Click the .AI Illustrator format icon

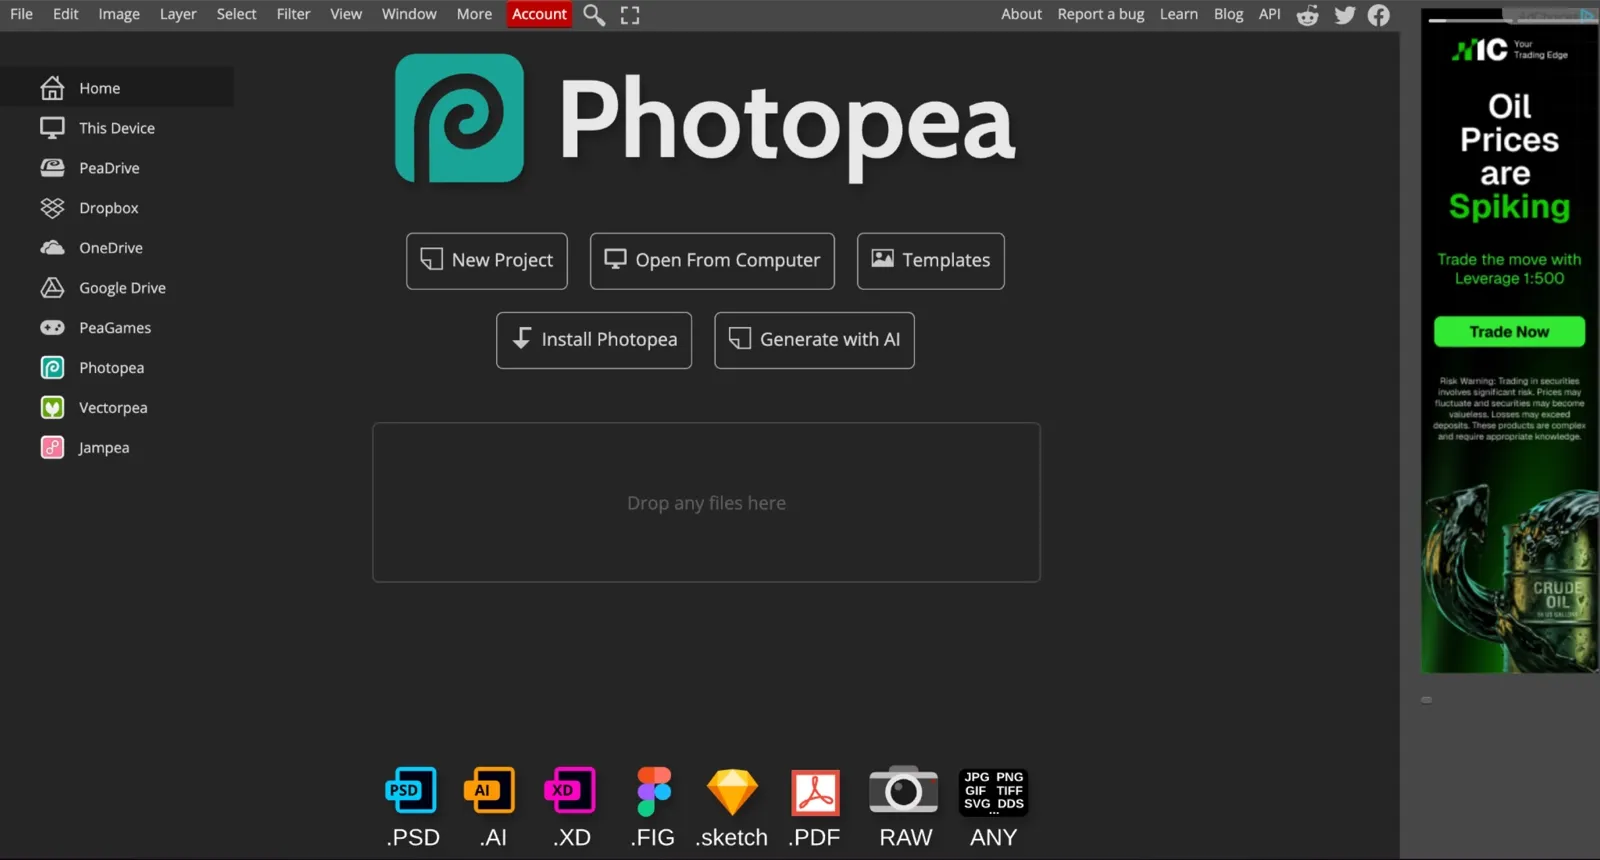(490, 791)
